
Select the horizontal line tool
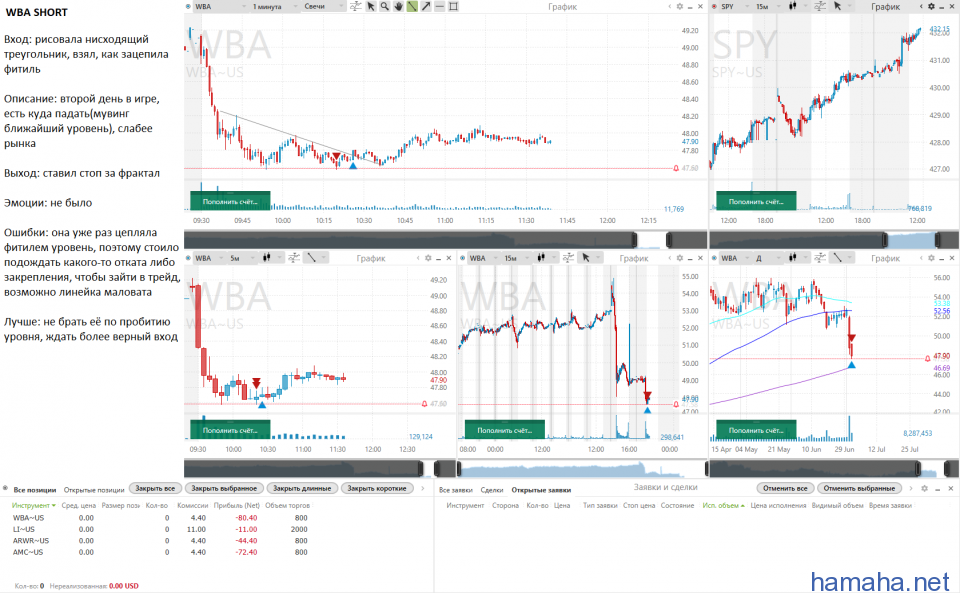click(440, 6)
